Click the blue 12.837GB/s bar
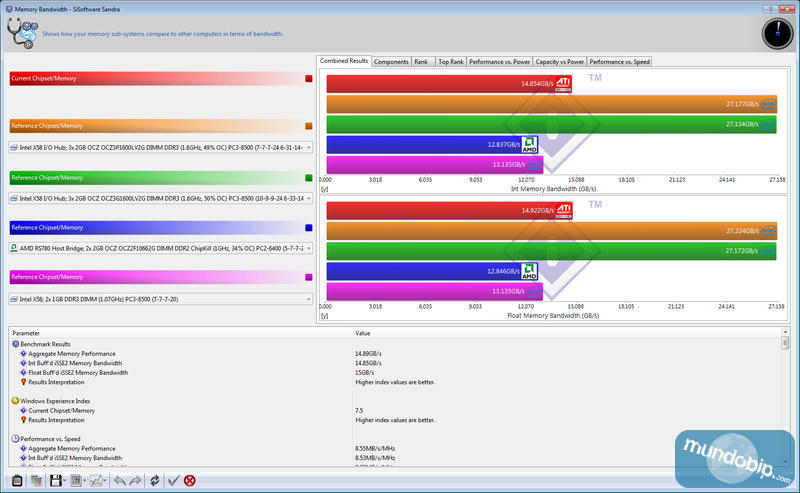 coord(432,144)
